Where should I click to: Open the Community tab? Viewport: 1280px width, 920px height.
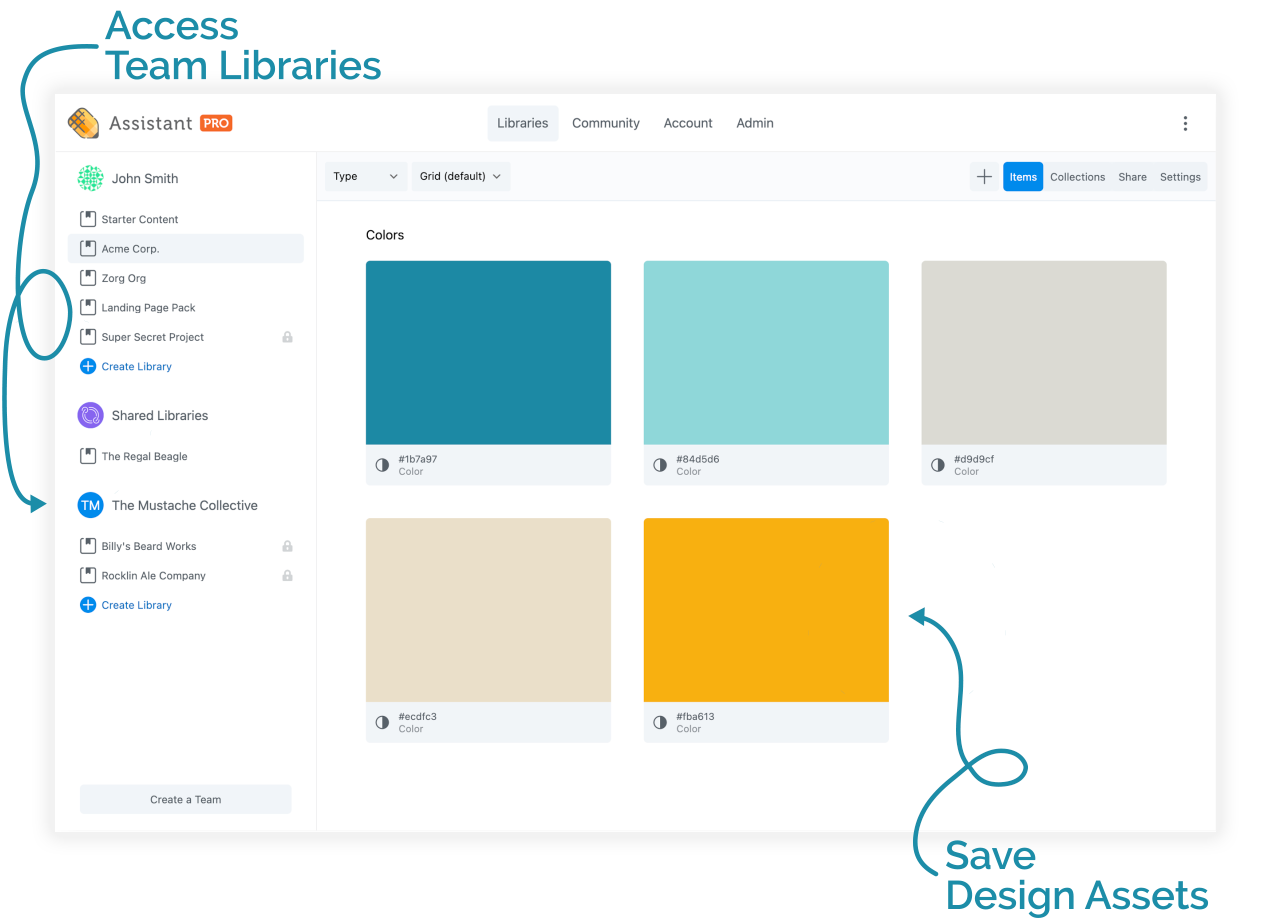[x=606, y=123]
